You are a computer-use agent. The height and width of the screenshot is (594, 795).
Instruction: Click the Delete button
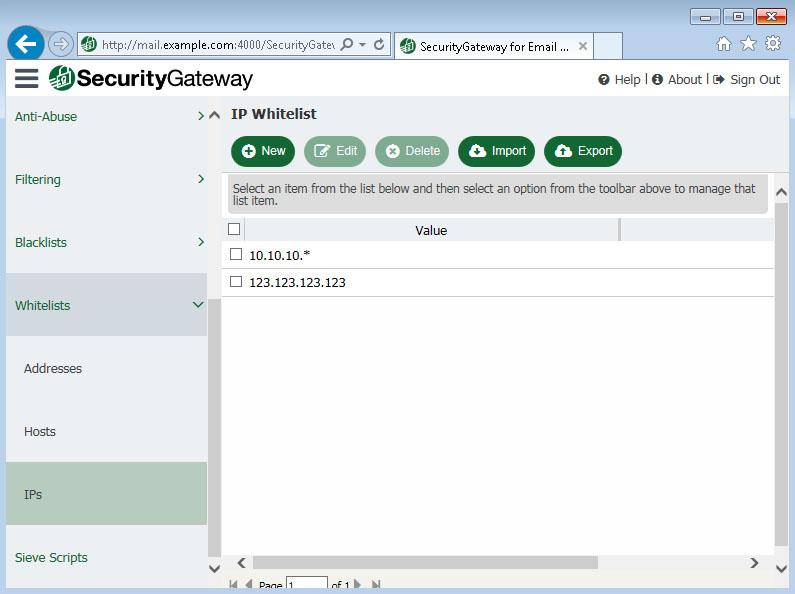[412, 151]
